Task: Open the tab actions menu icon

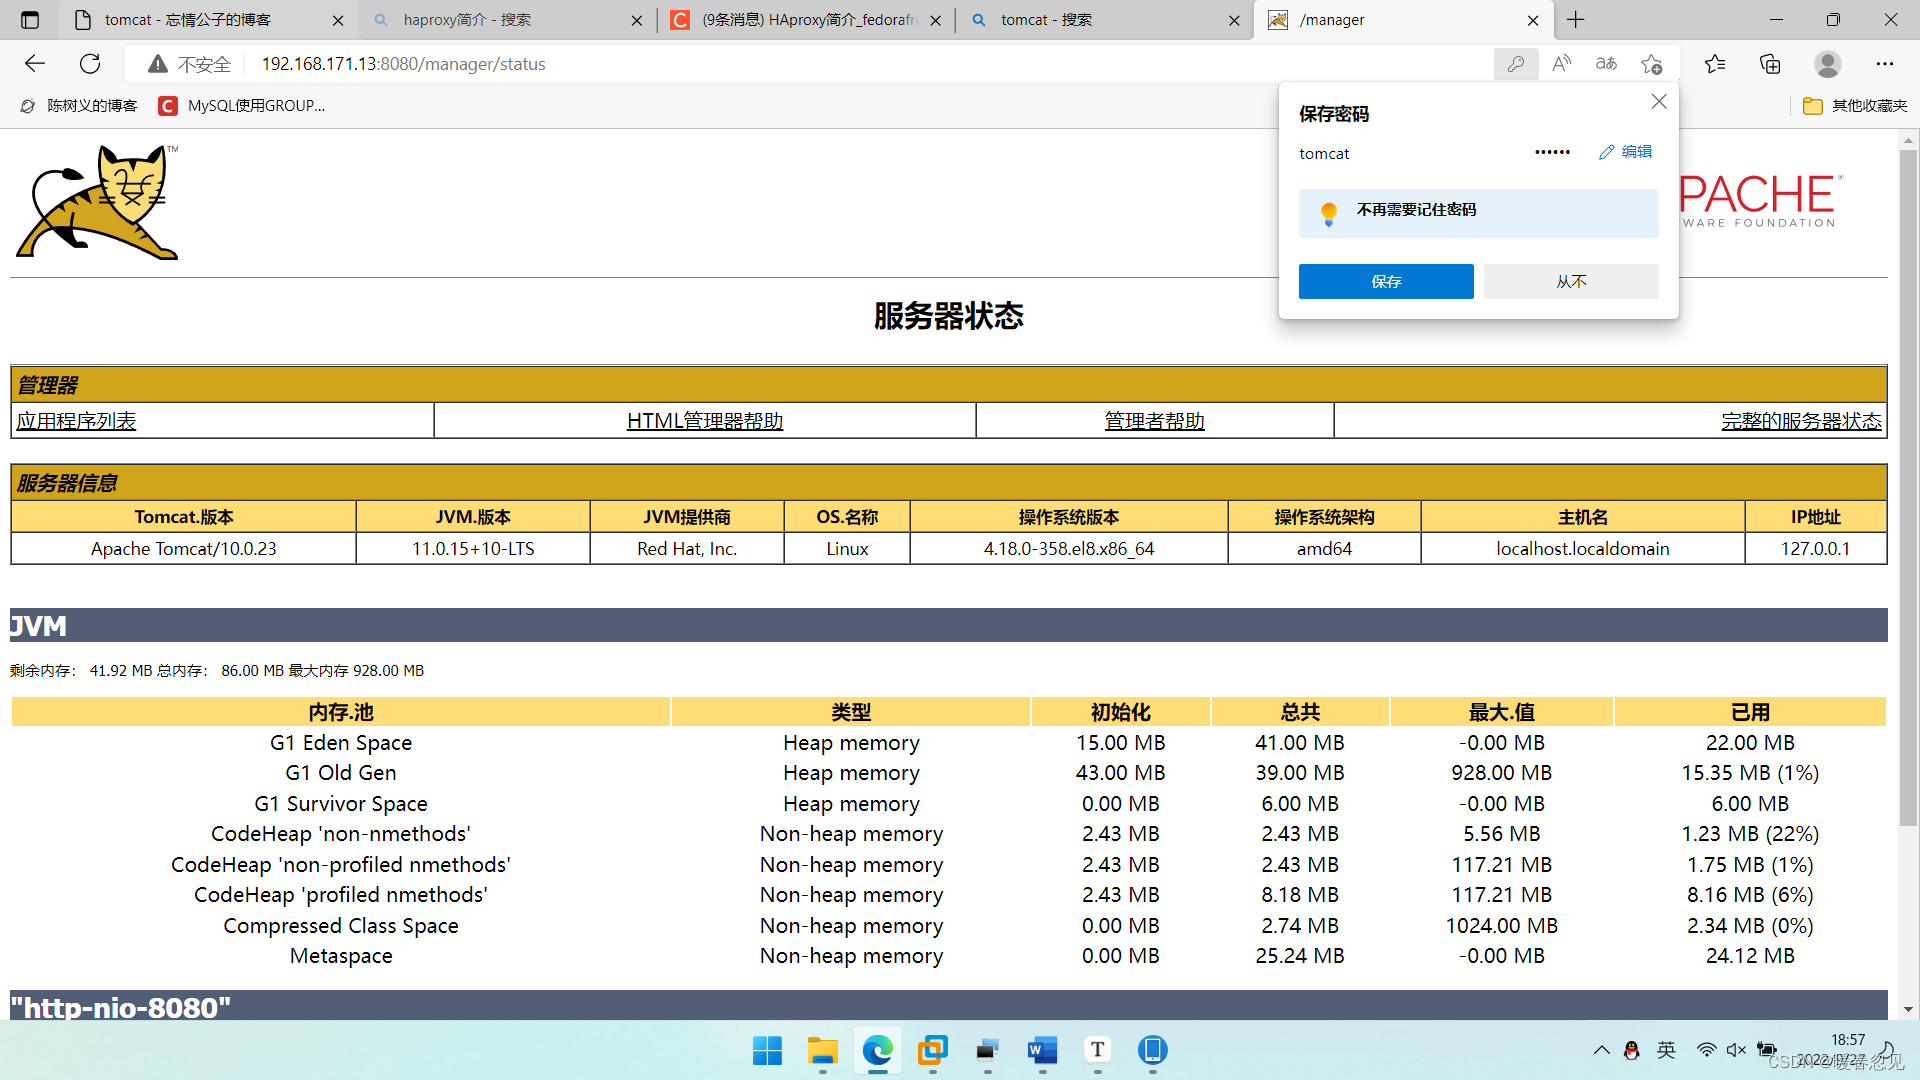Action: [30, 20]
